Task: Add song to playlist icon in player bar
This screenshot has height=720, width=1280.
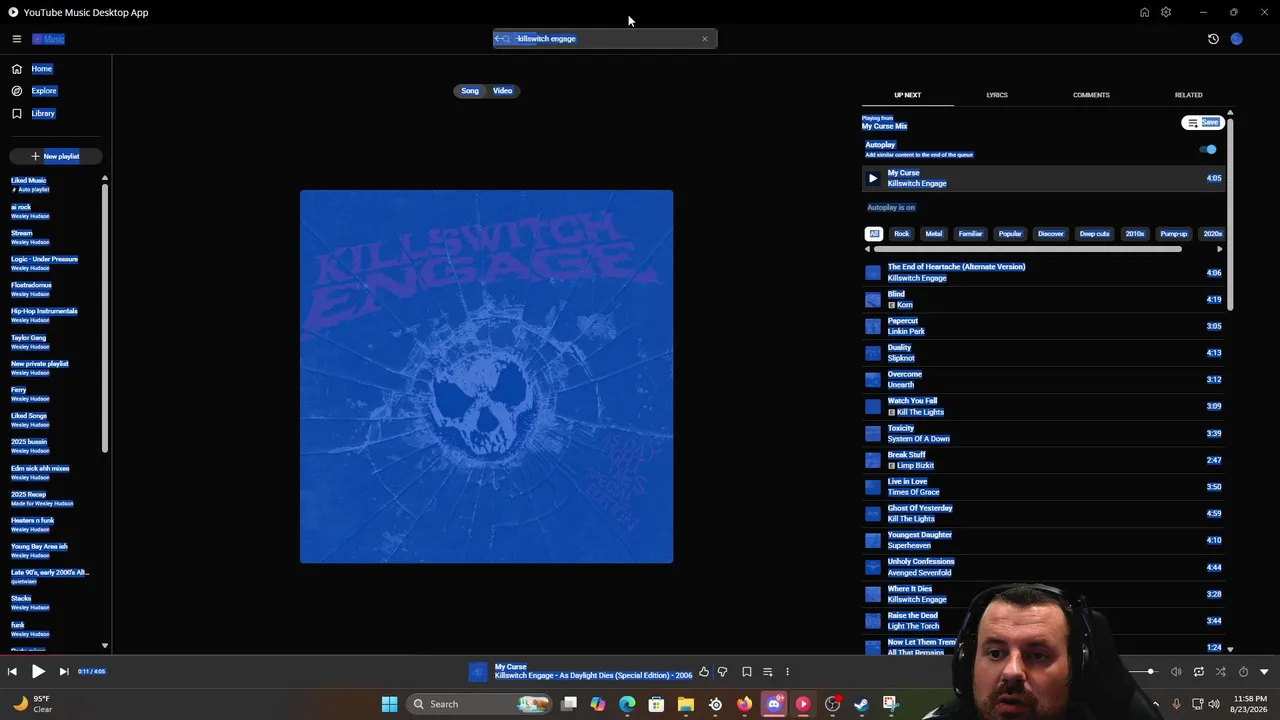Action: tap(767, 672)
